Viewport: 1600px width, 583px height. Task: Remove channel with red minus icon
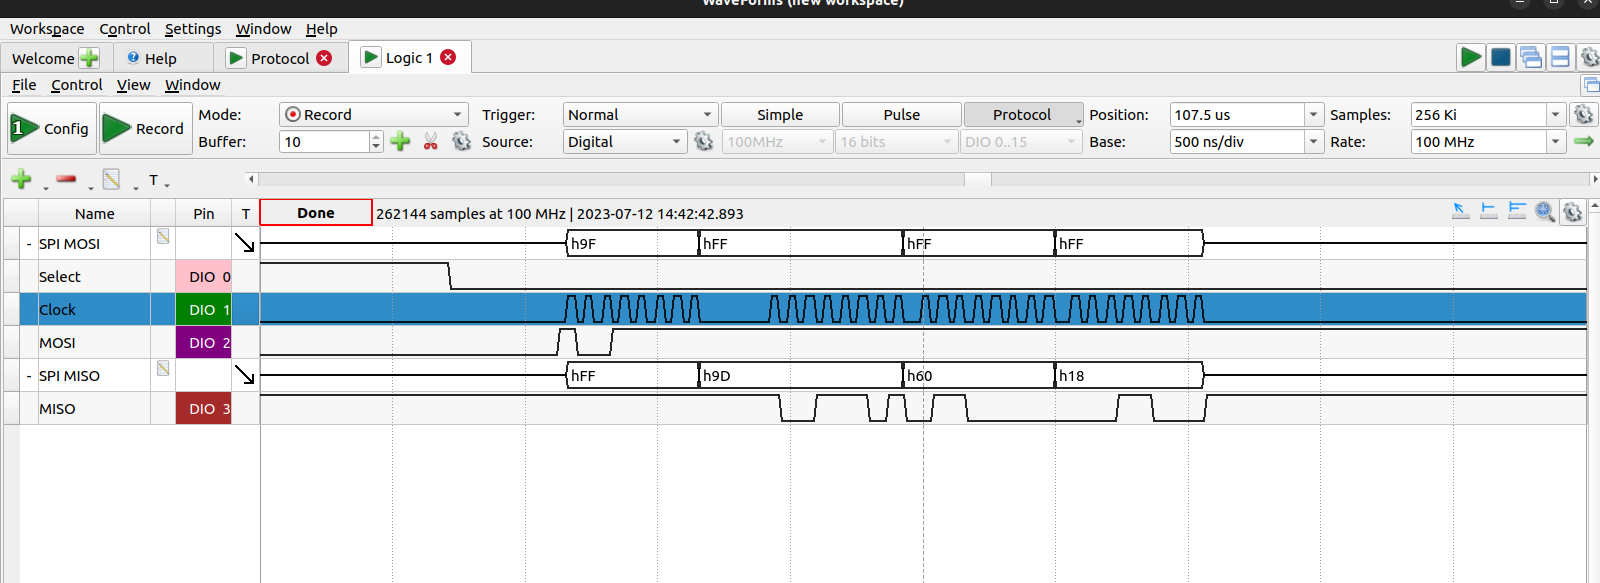coord(66,179)
